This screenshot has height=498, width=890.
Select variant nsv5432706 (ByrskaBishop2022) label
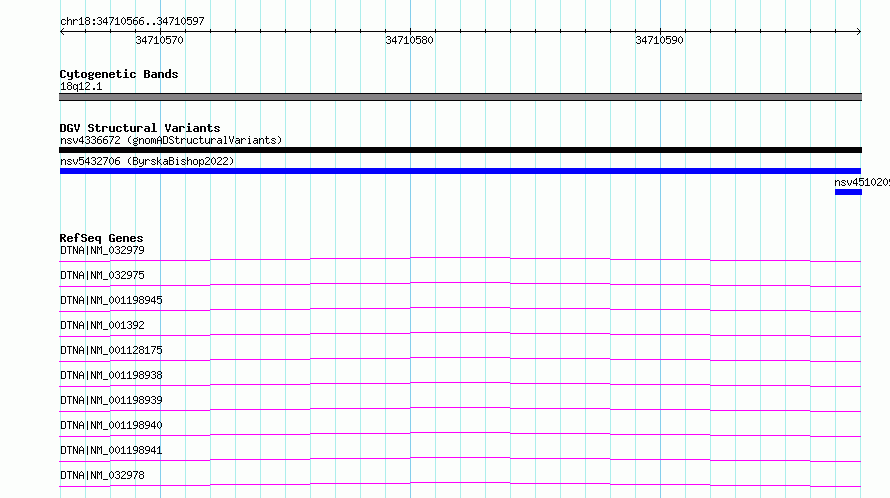click(x=147, y=161)
